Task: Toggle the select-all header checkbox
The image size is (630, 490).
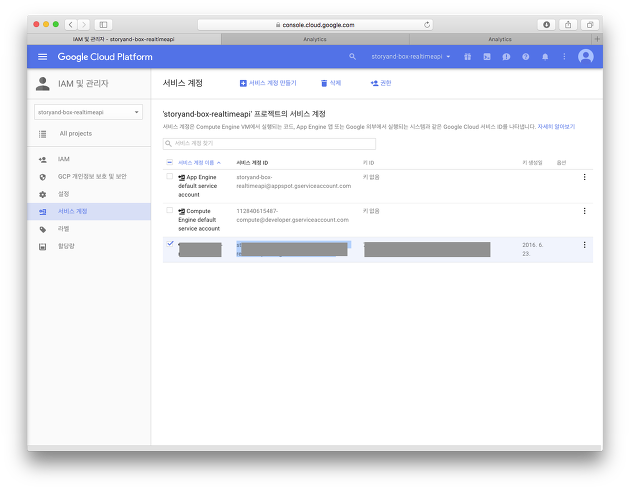Action: point(169,162)
